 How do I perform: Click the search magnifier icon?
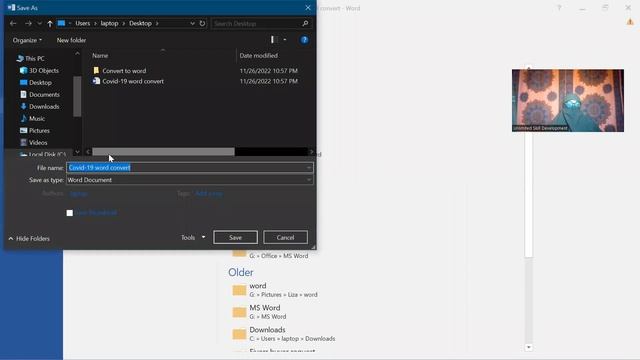(x=305, y=24)
